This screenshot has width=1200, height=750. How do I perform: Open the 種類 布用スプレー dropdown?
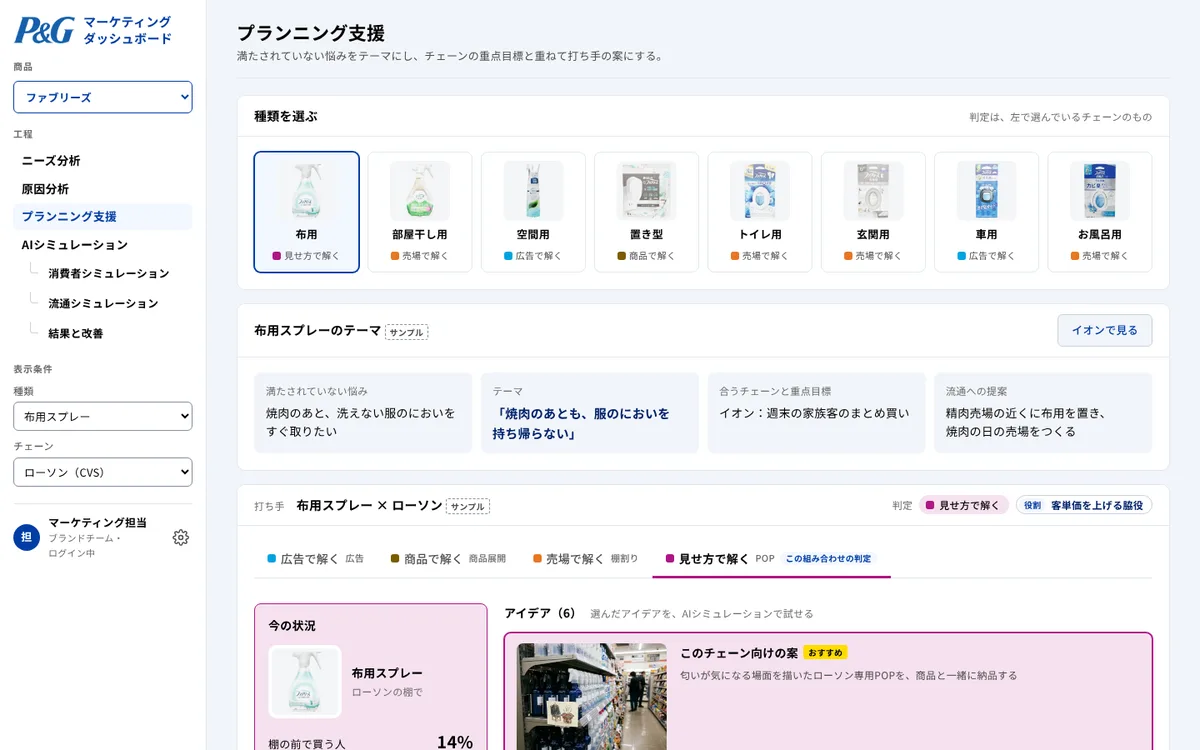pos(103,416)
